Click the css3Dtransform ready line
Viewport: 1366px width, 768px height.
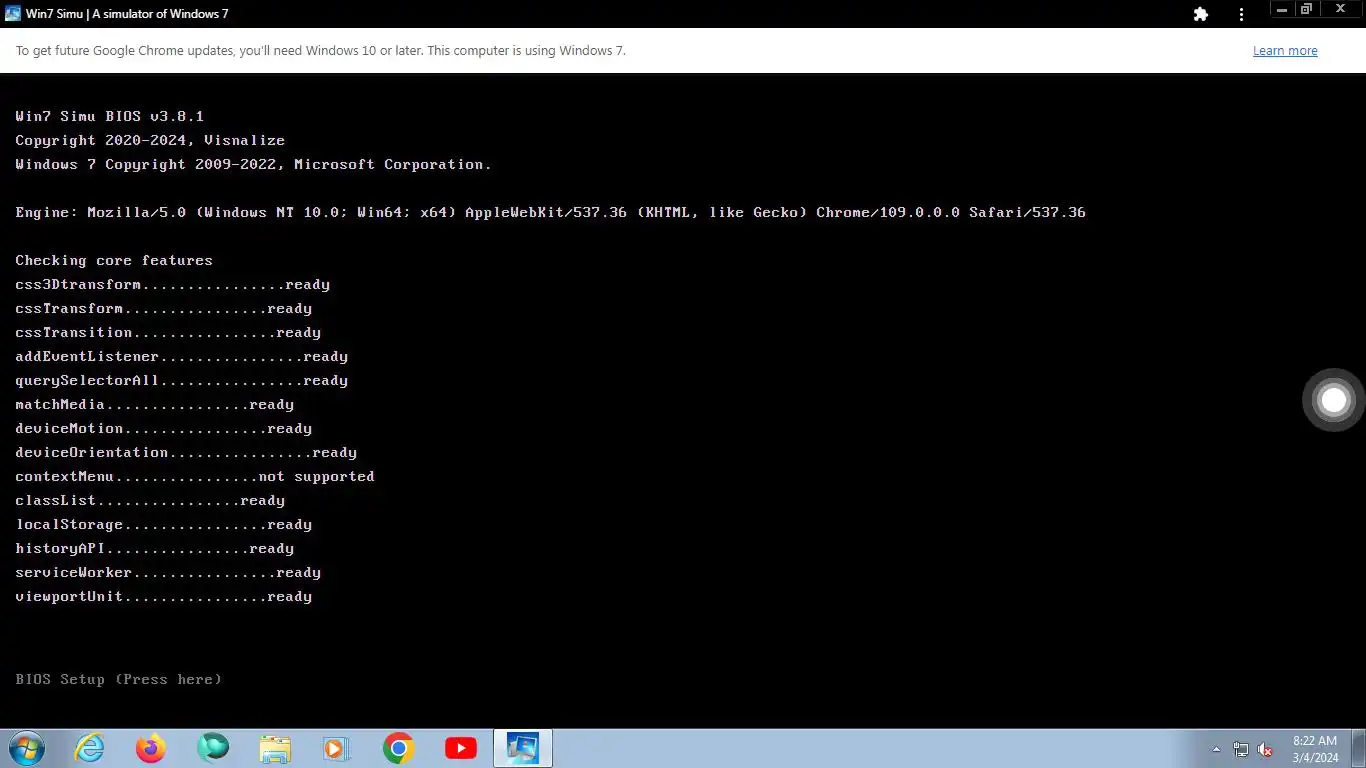pyautogui.click(x=172, y=284)
